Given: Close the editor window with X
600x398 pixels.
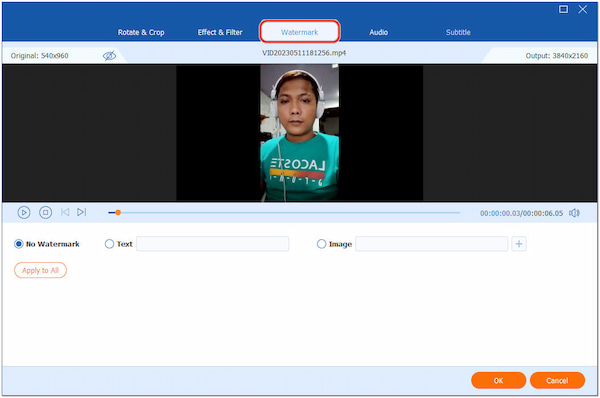Looking at the screenshot, I should tap(582, 9).
